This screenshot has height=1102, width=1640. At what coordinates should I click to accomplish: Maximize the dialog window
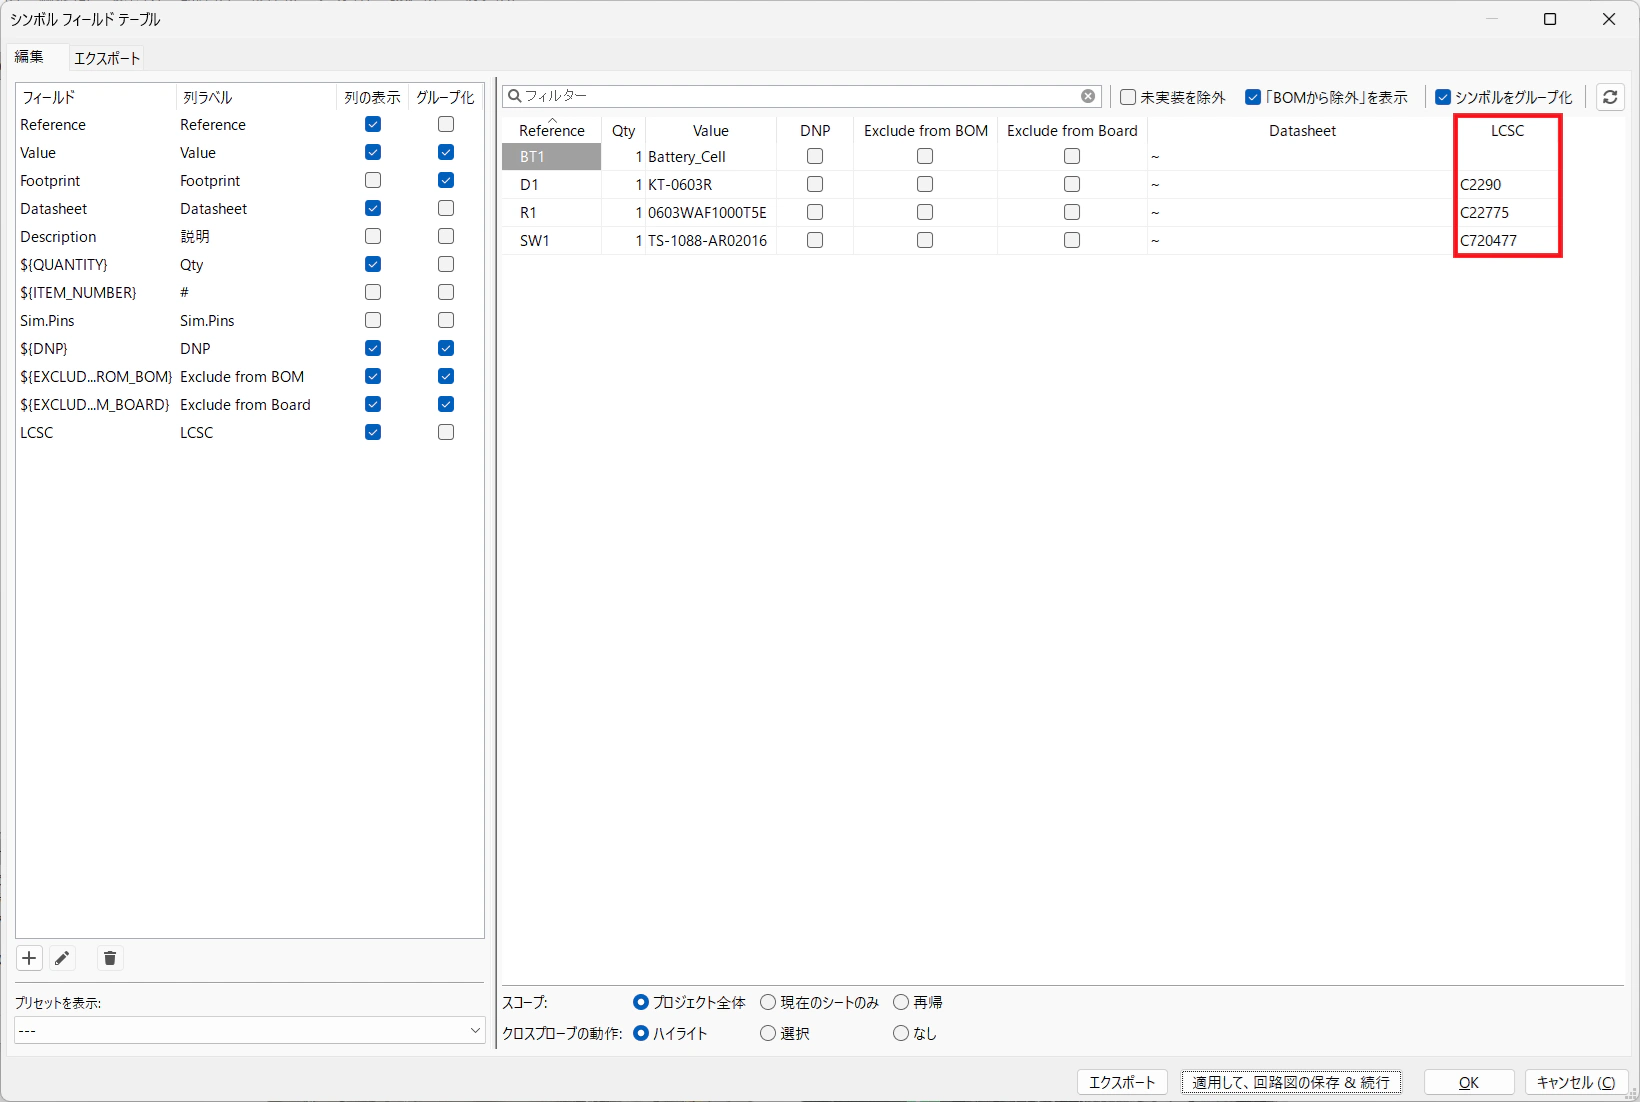pos(1550,19)
